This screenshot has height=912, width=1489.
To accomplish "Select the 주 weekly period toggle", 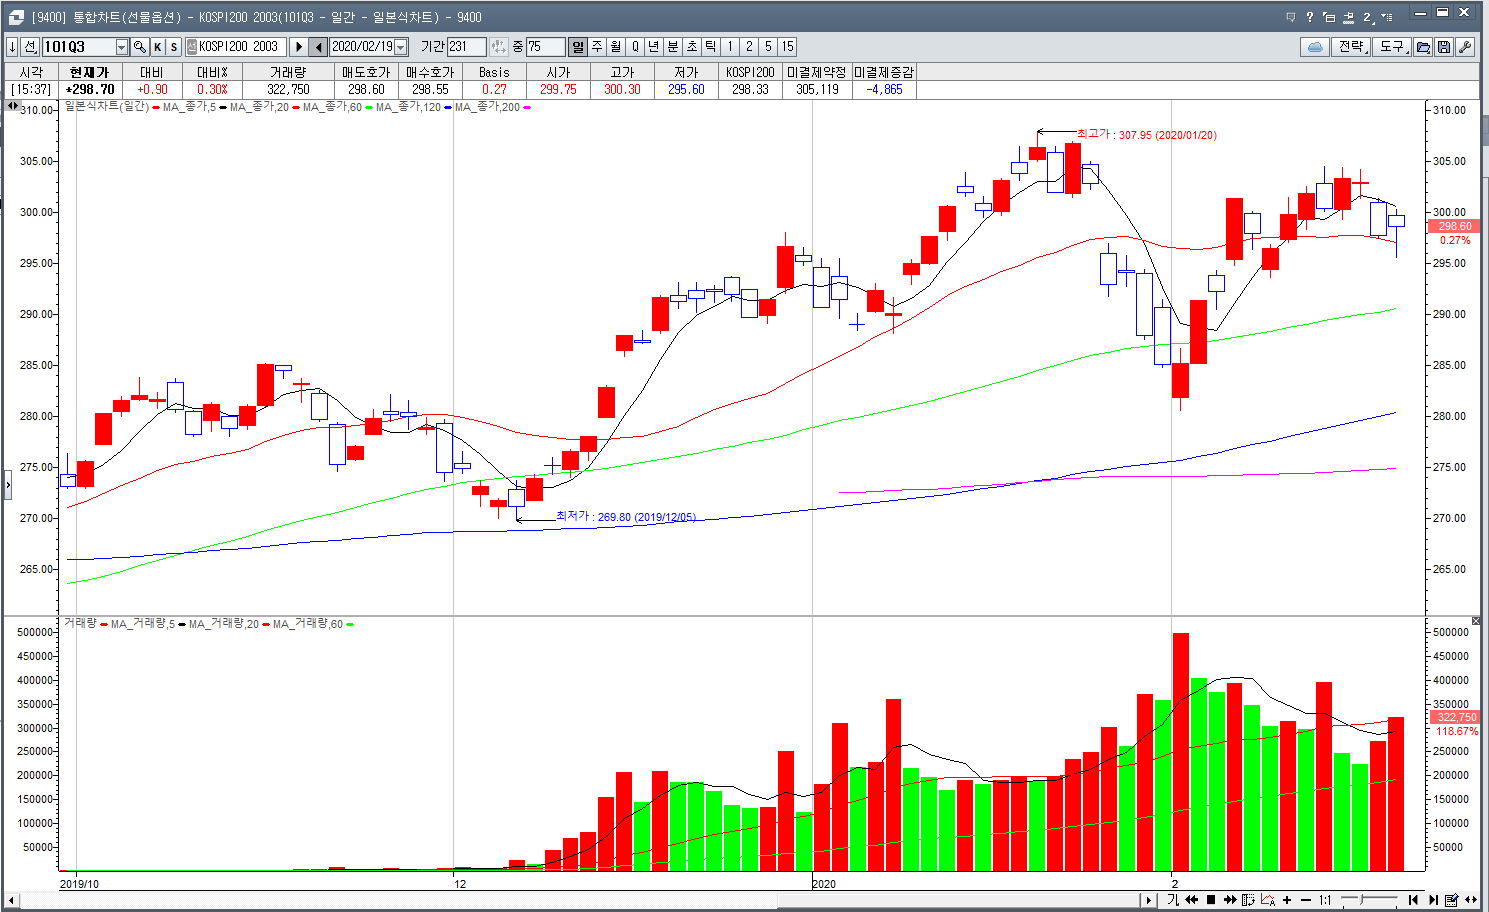I will [x=597, y=47].
